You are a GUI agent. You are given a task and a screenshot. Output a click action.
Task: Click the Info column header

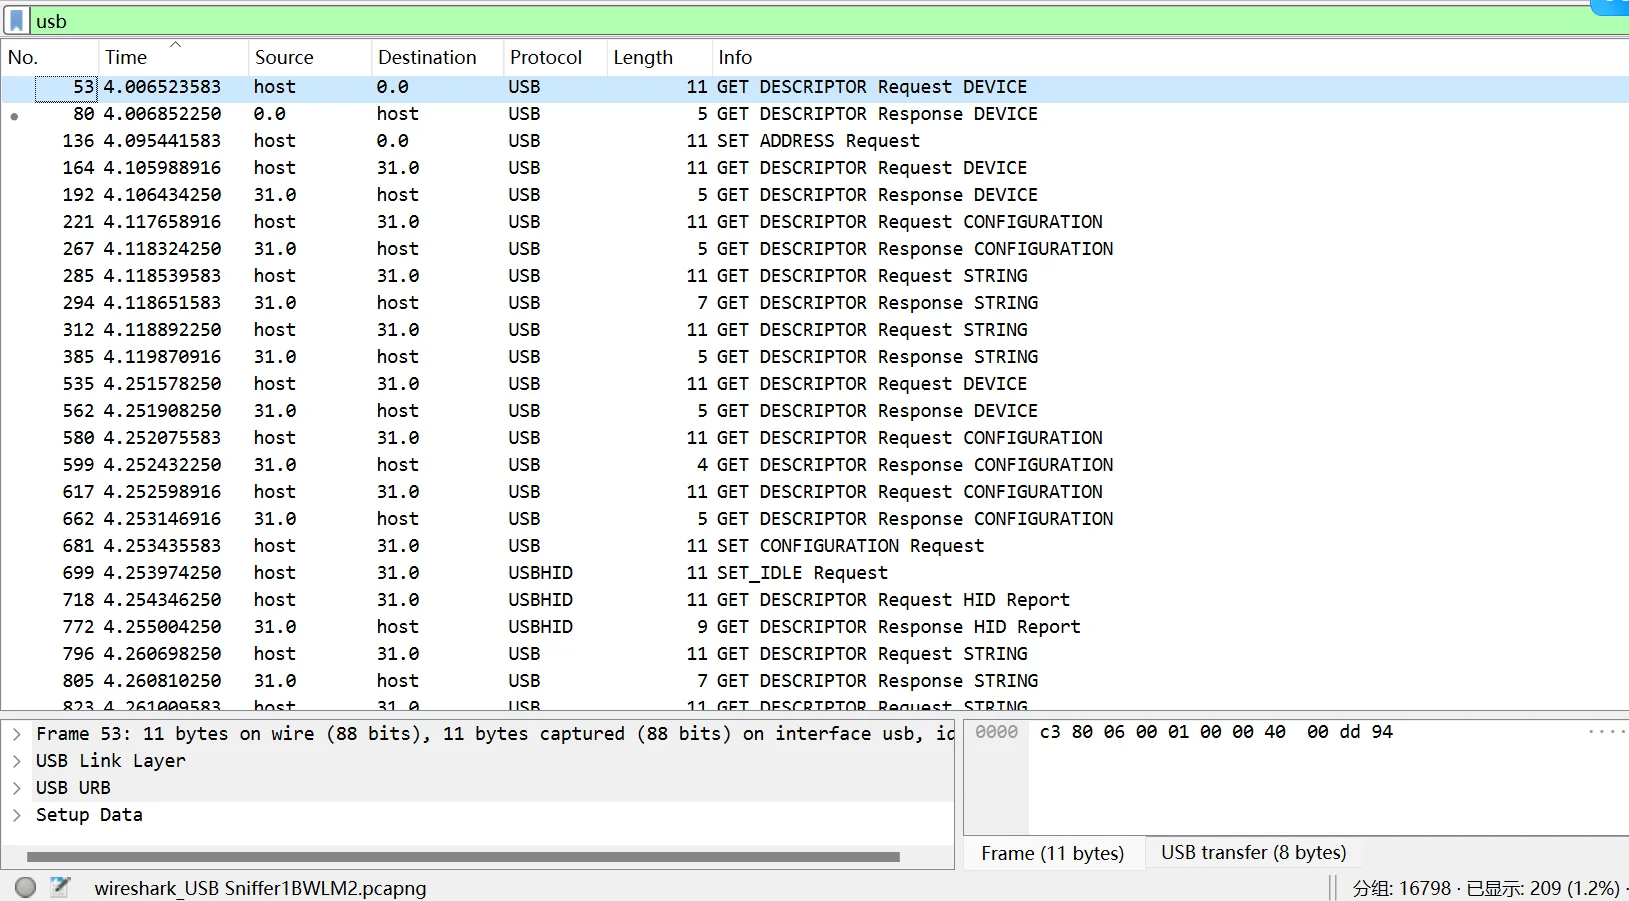735,58
